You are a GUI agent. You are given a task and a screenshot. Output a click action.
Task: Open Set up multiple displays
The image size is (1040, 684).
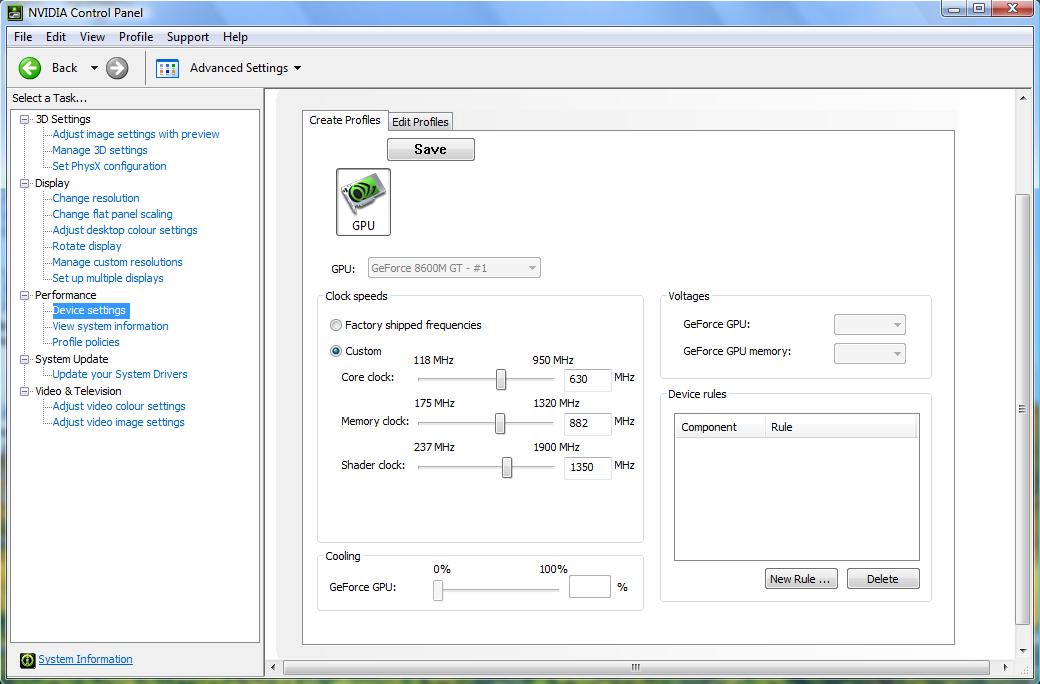coord(108,278)
